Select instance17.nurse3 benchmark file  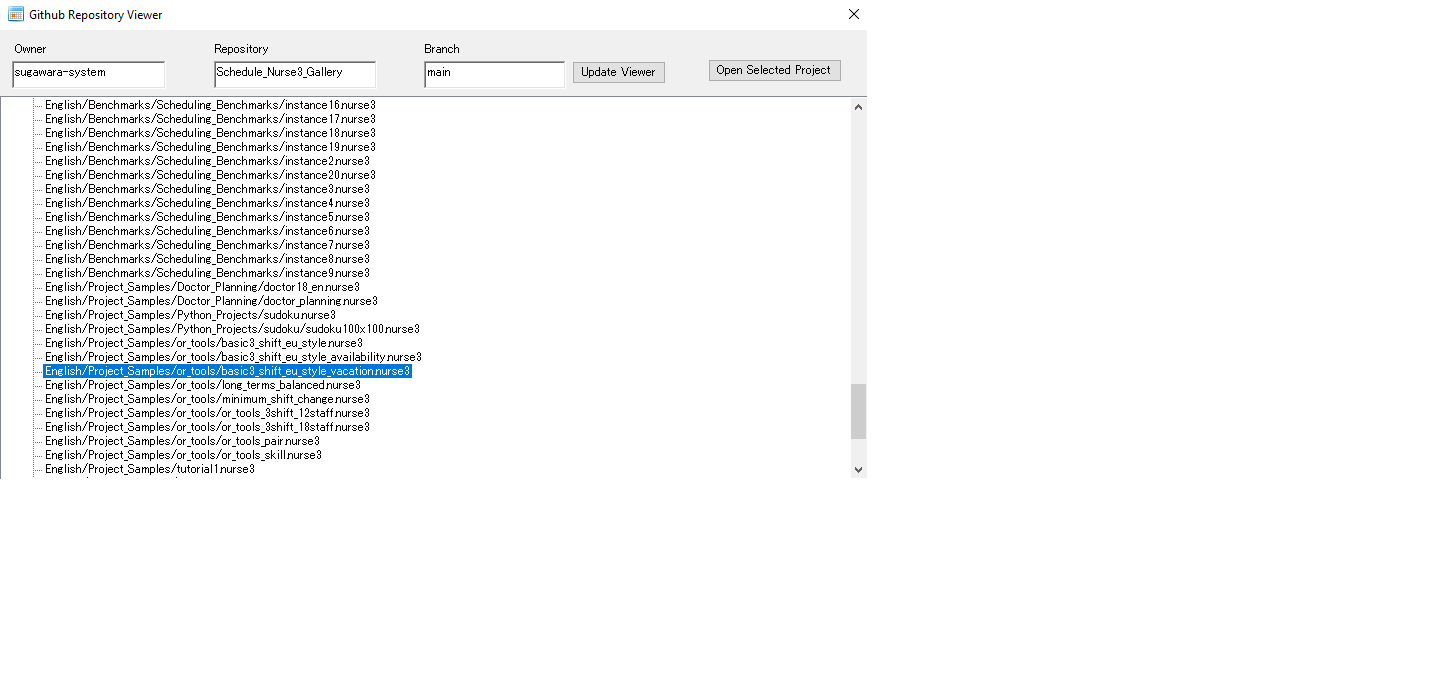pyautogui.click(x=210, y=119)
